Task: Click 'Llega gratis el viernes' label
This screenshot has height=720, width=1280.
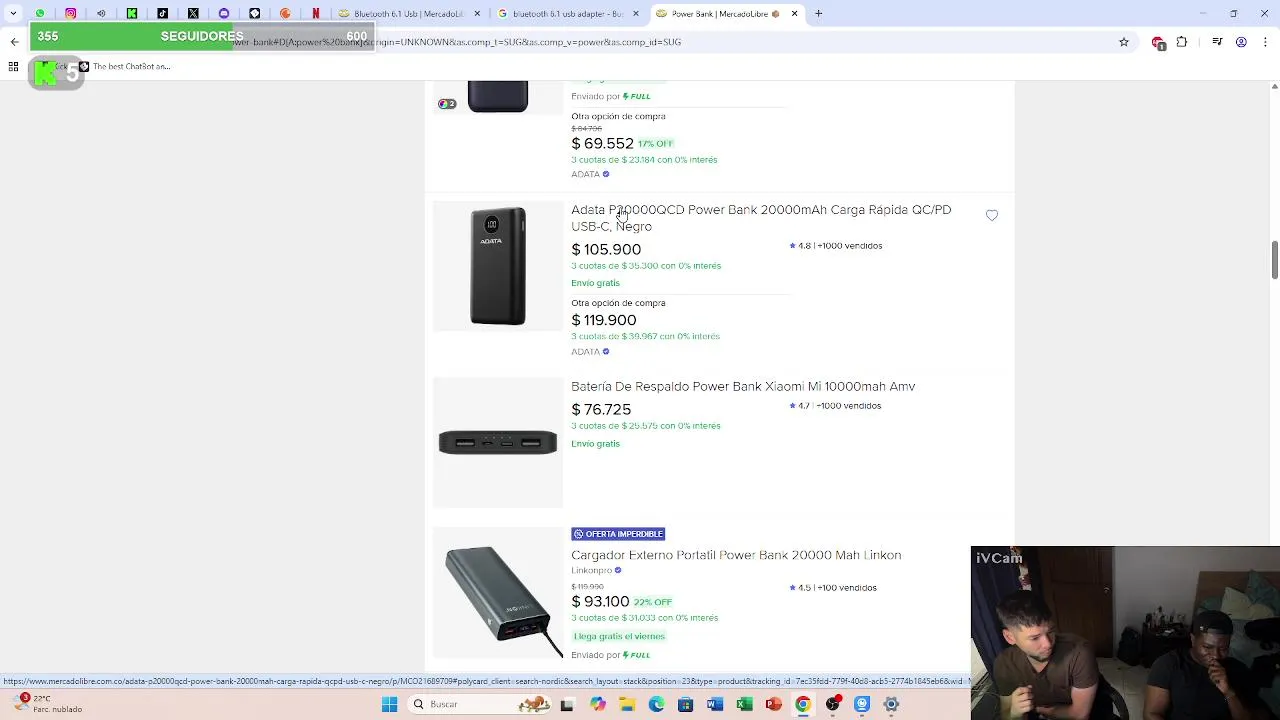Action: pyautogui.click(x=619, y=636)
